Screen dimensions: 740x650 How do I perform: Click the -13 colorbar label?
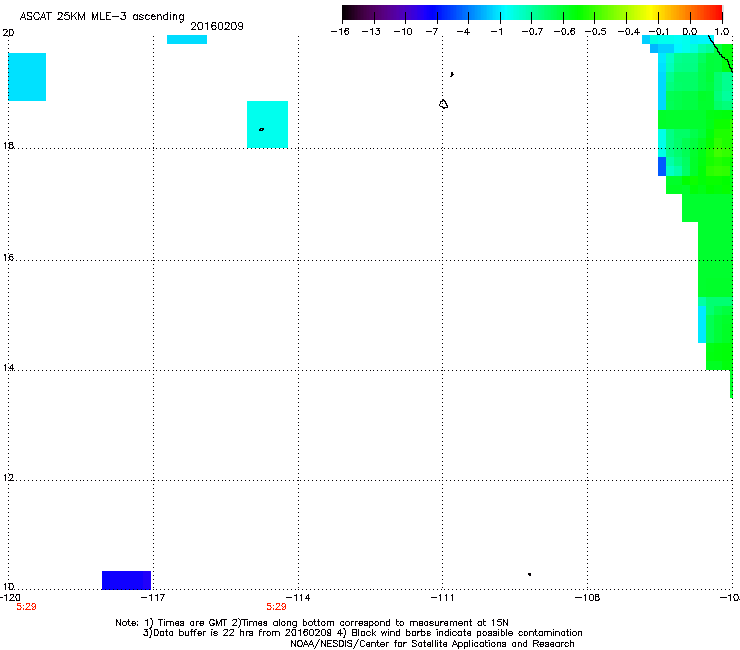371,32
